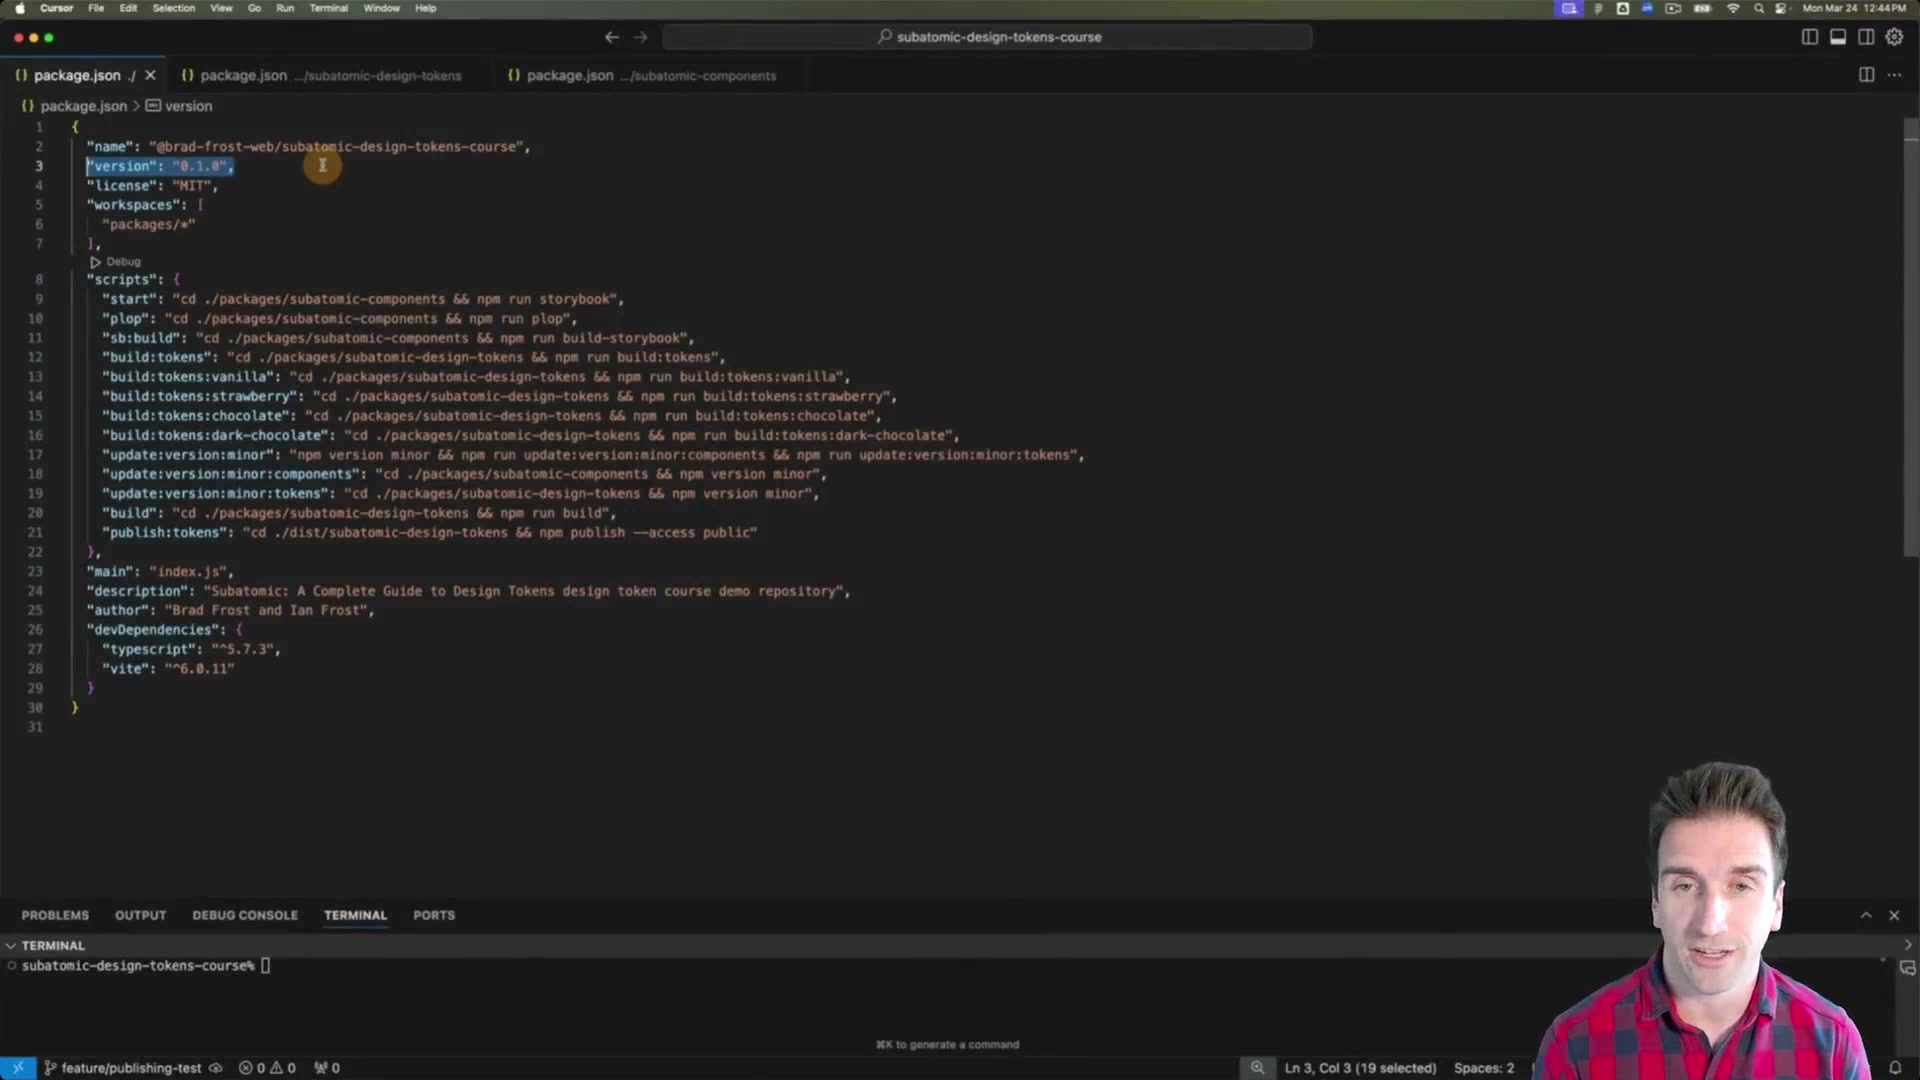Screen dimensions: 1920x1080
Task: Open the Help menu
Action: coord(426,8)
